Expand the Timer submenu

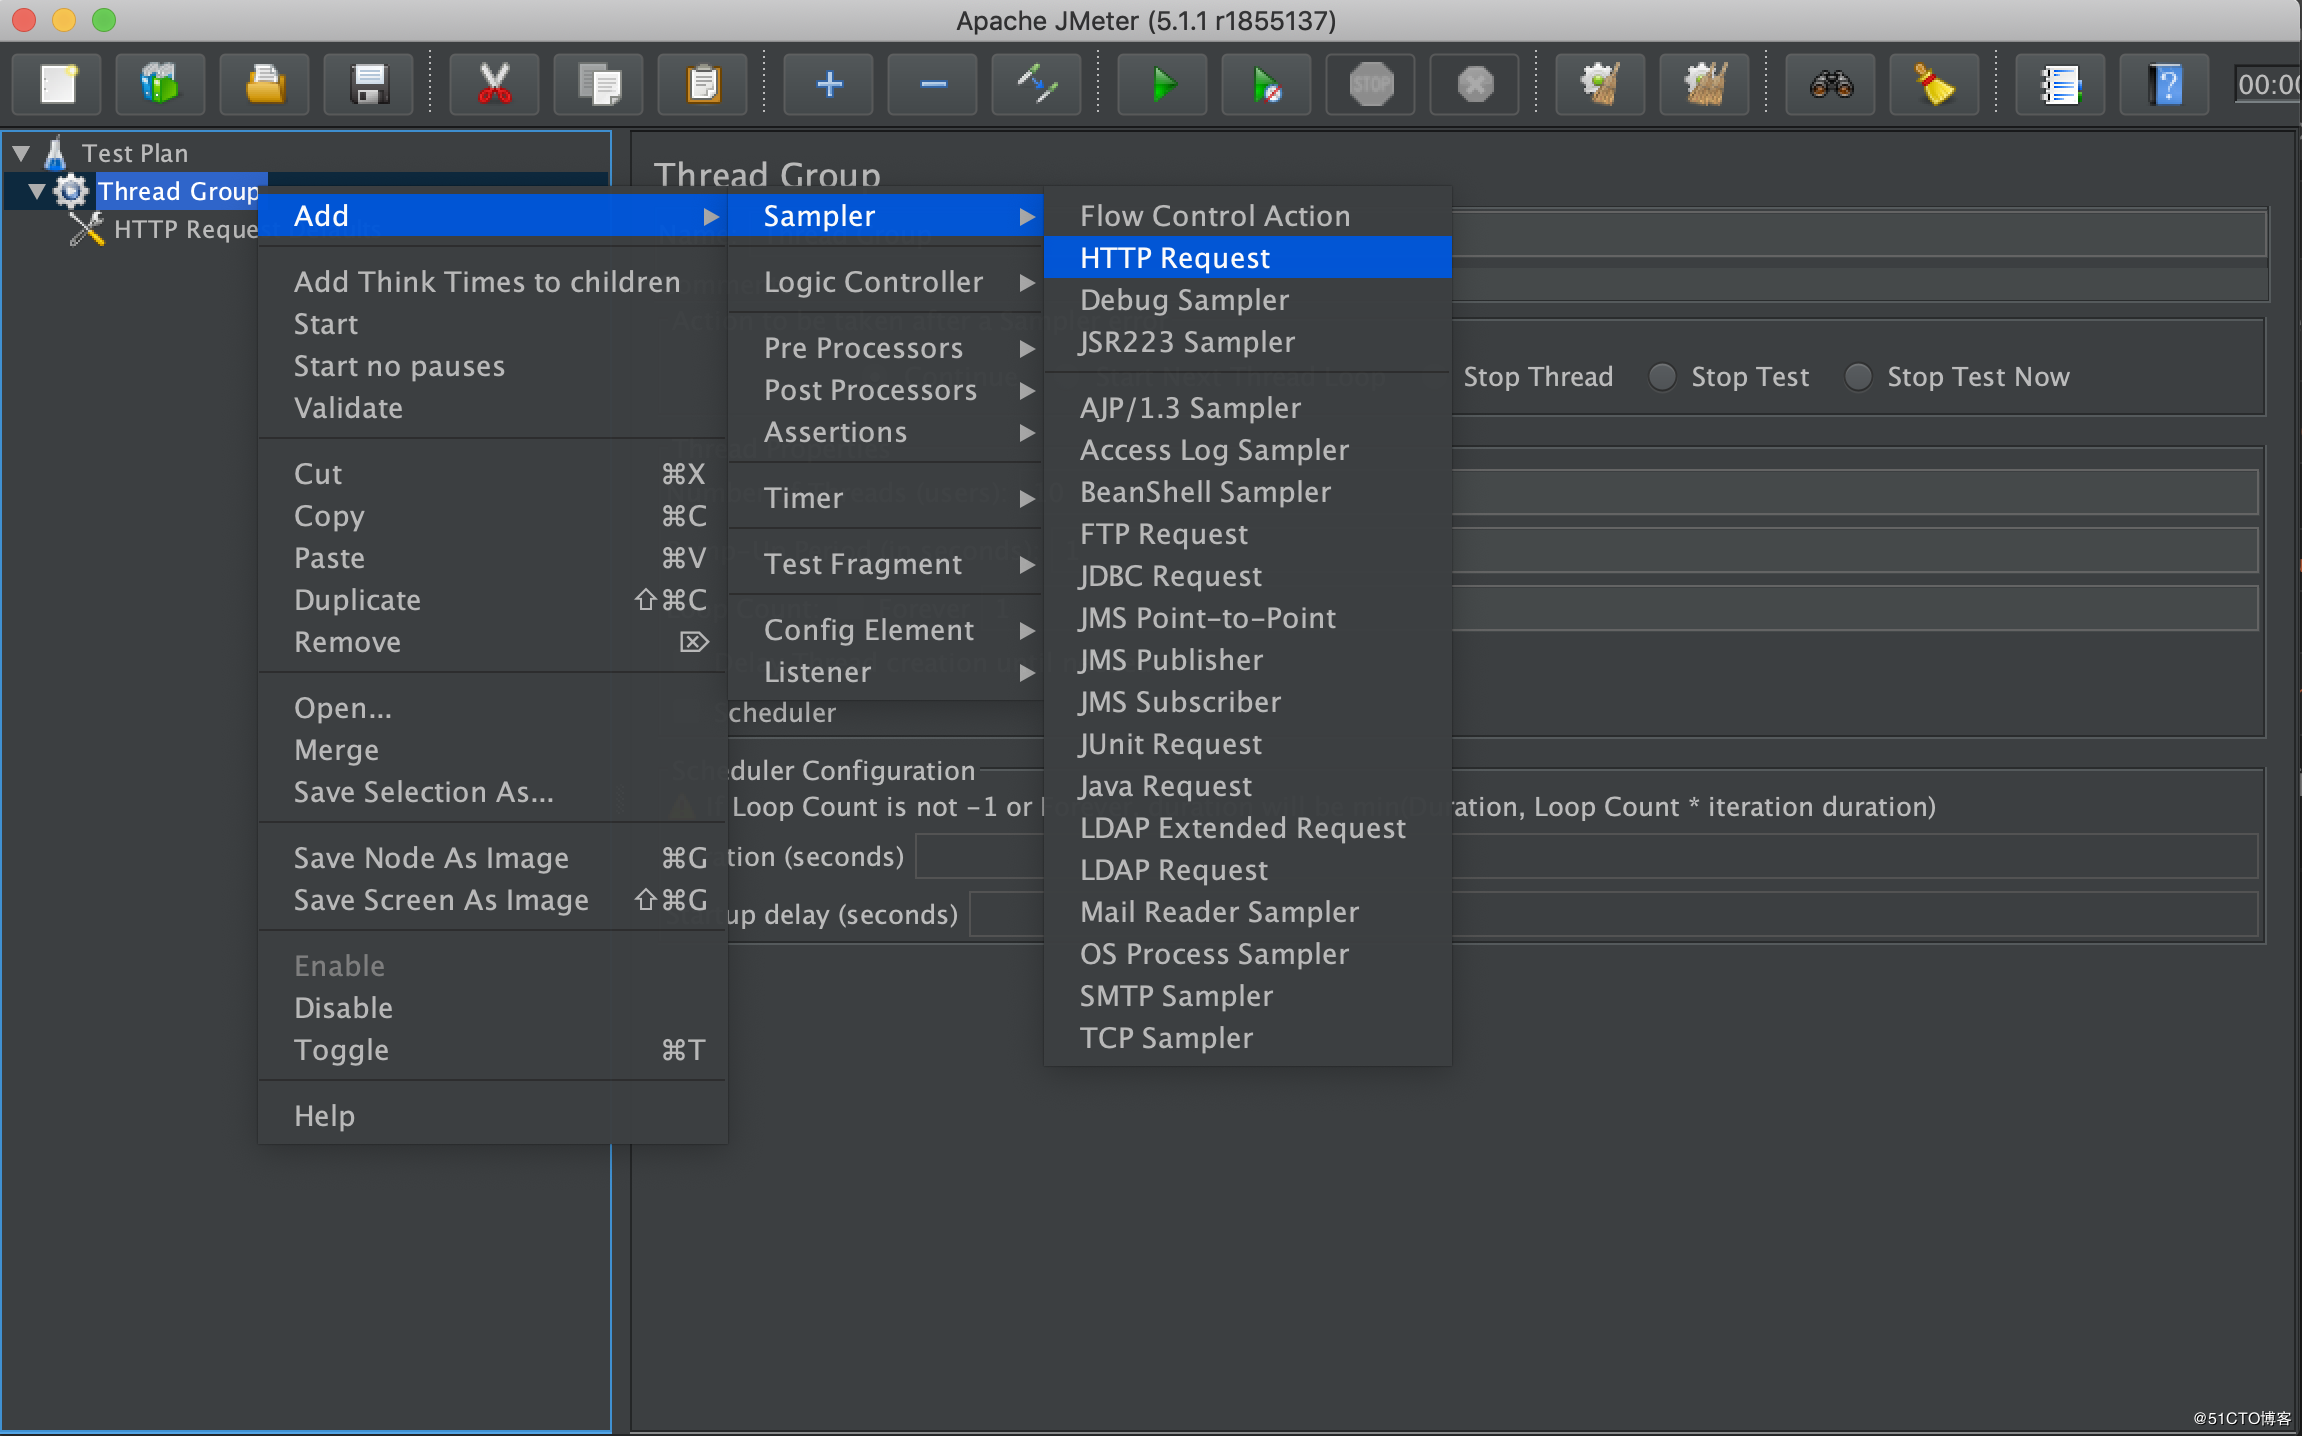(x=886, y=498)
